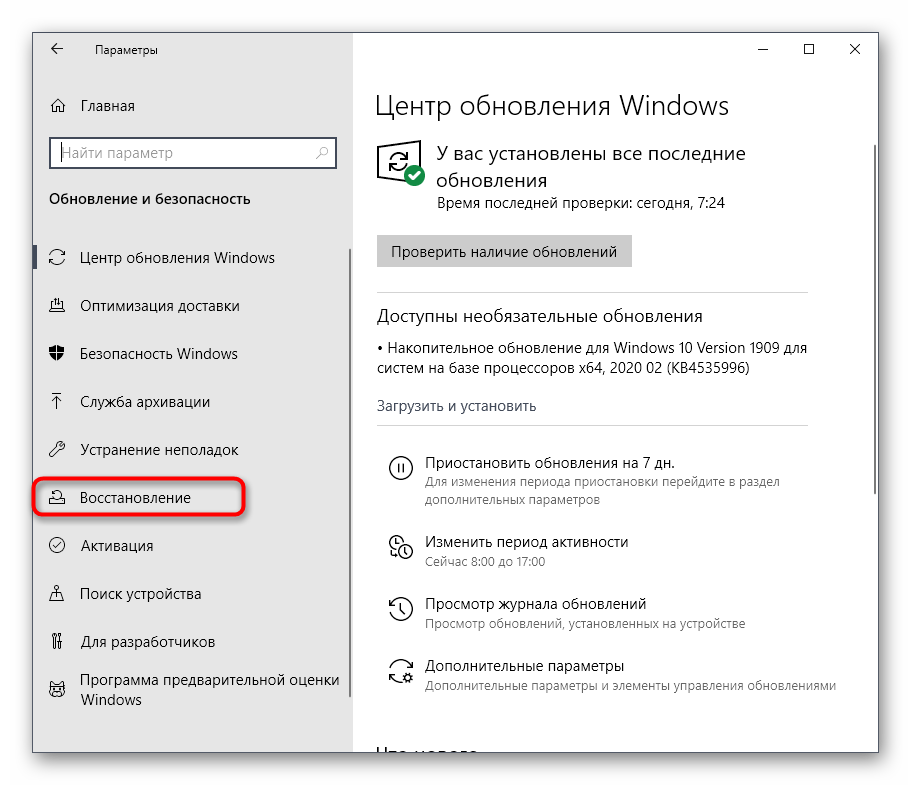The image size is (911, 785).
Task: Open Дополнительные параметры
Action: pyautogui.click(x=524, y=665)
